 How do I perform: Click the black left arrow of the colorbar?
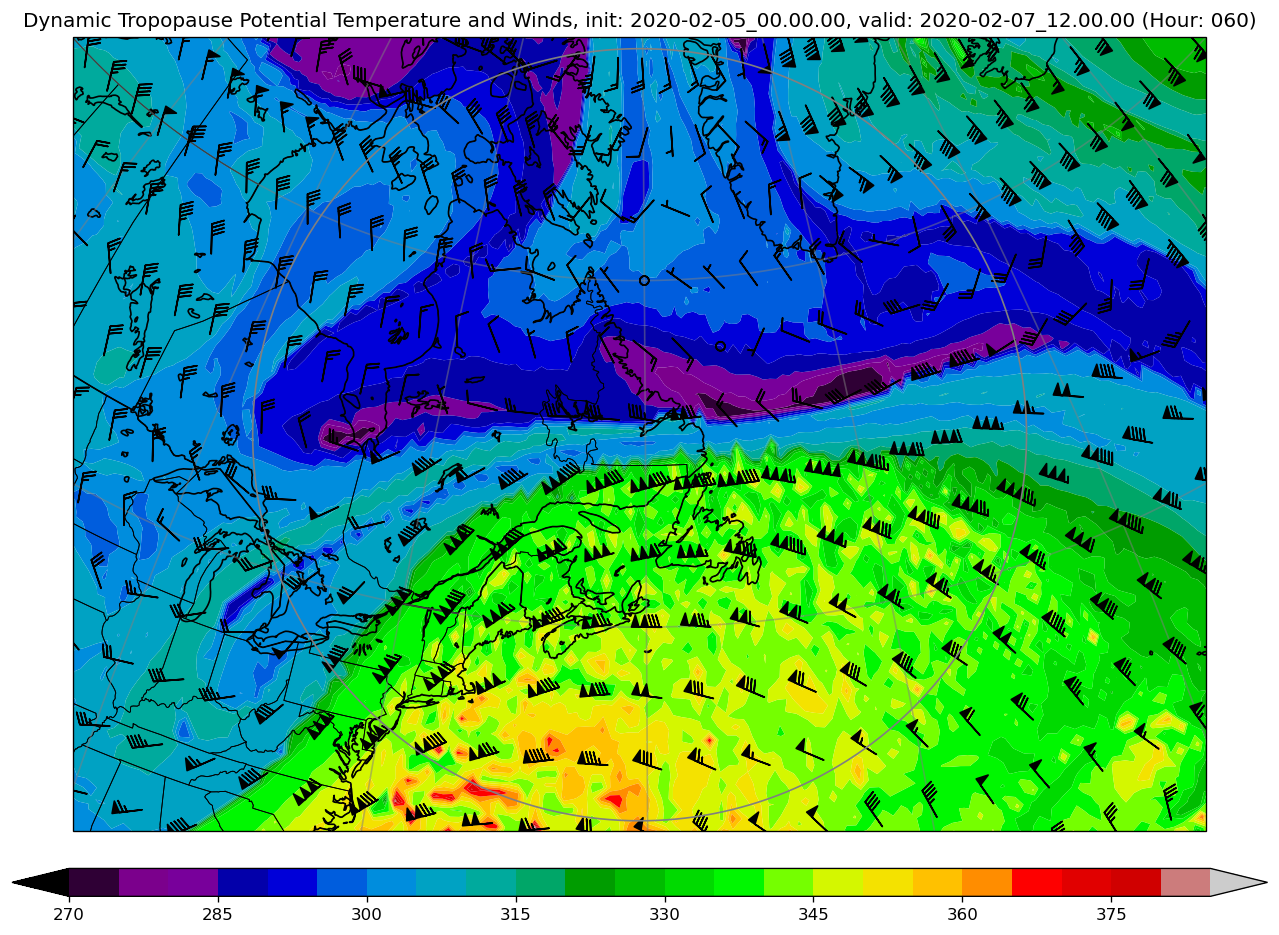point(42,882)
